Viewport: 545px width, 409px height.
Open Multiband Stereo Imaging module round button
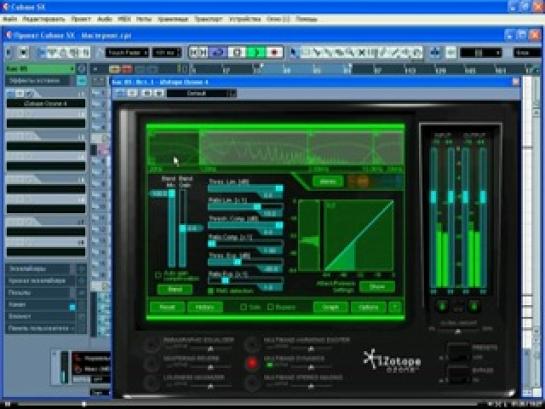(x=252, y=382)
